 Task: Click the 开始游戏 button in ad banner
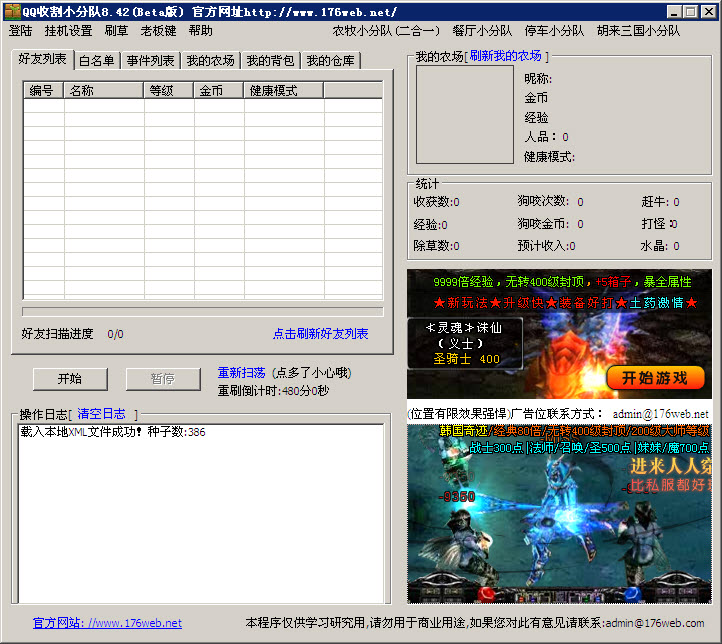point(655,378)
